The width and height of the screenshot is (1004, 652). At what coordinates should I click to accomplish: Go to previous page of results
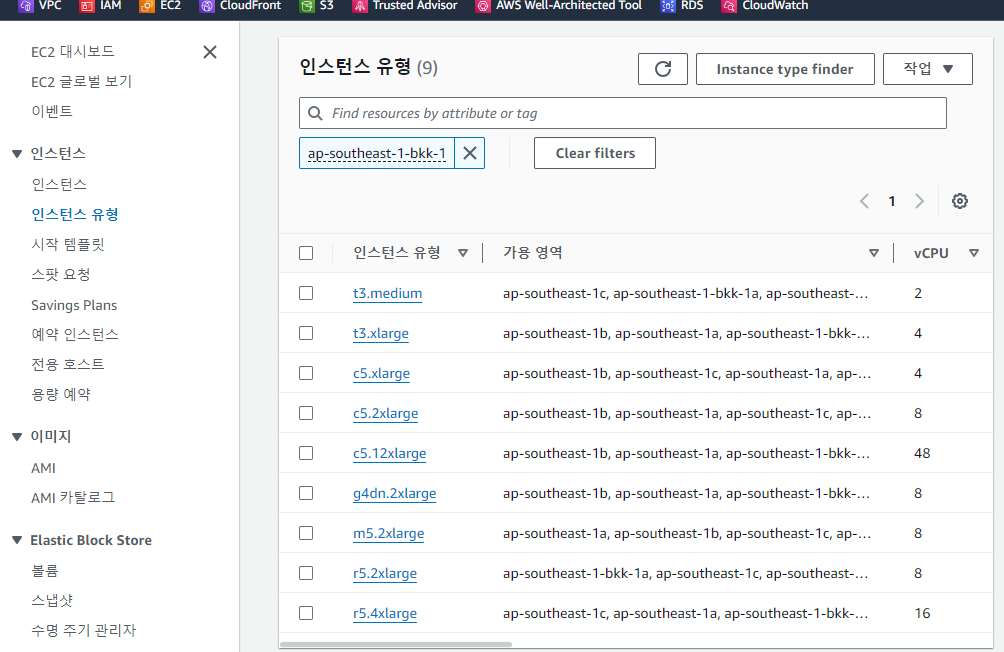point(864,201)
